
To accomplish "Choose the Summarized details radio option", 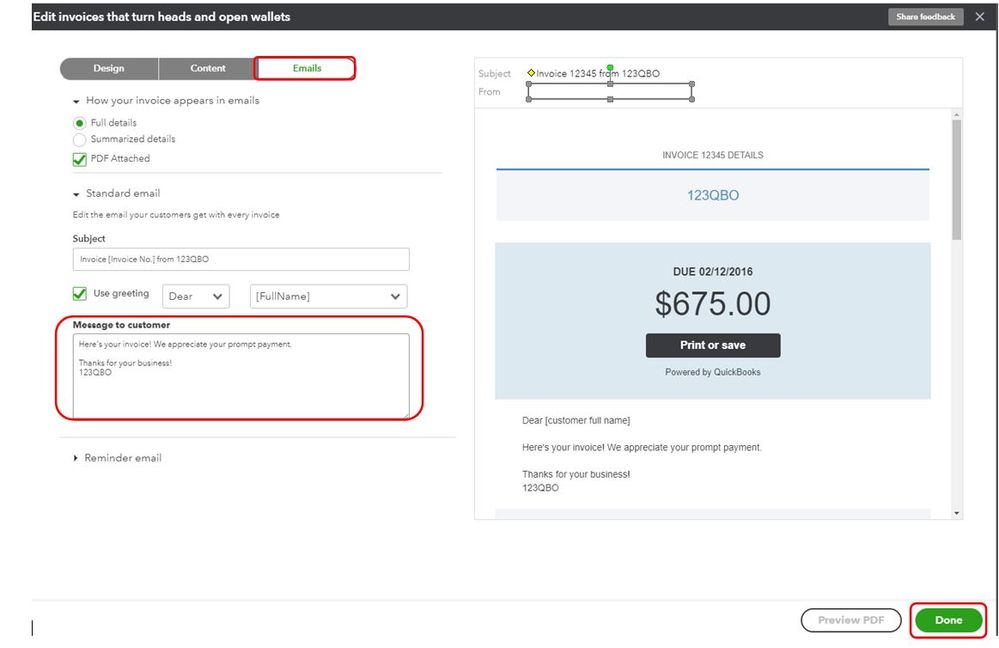I will tap(80, 140).
